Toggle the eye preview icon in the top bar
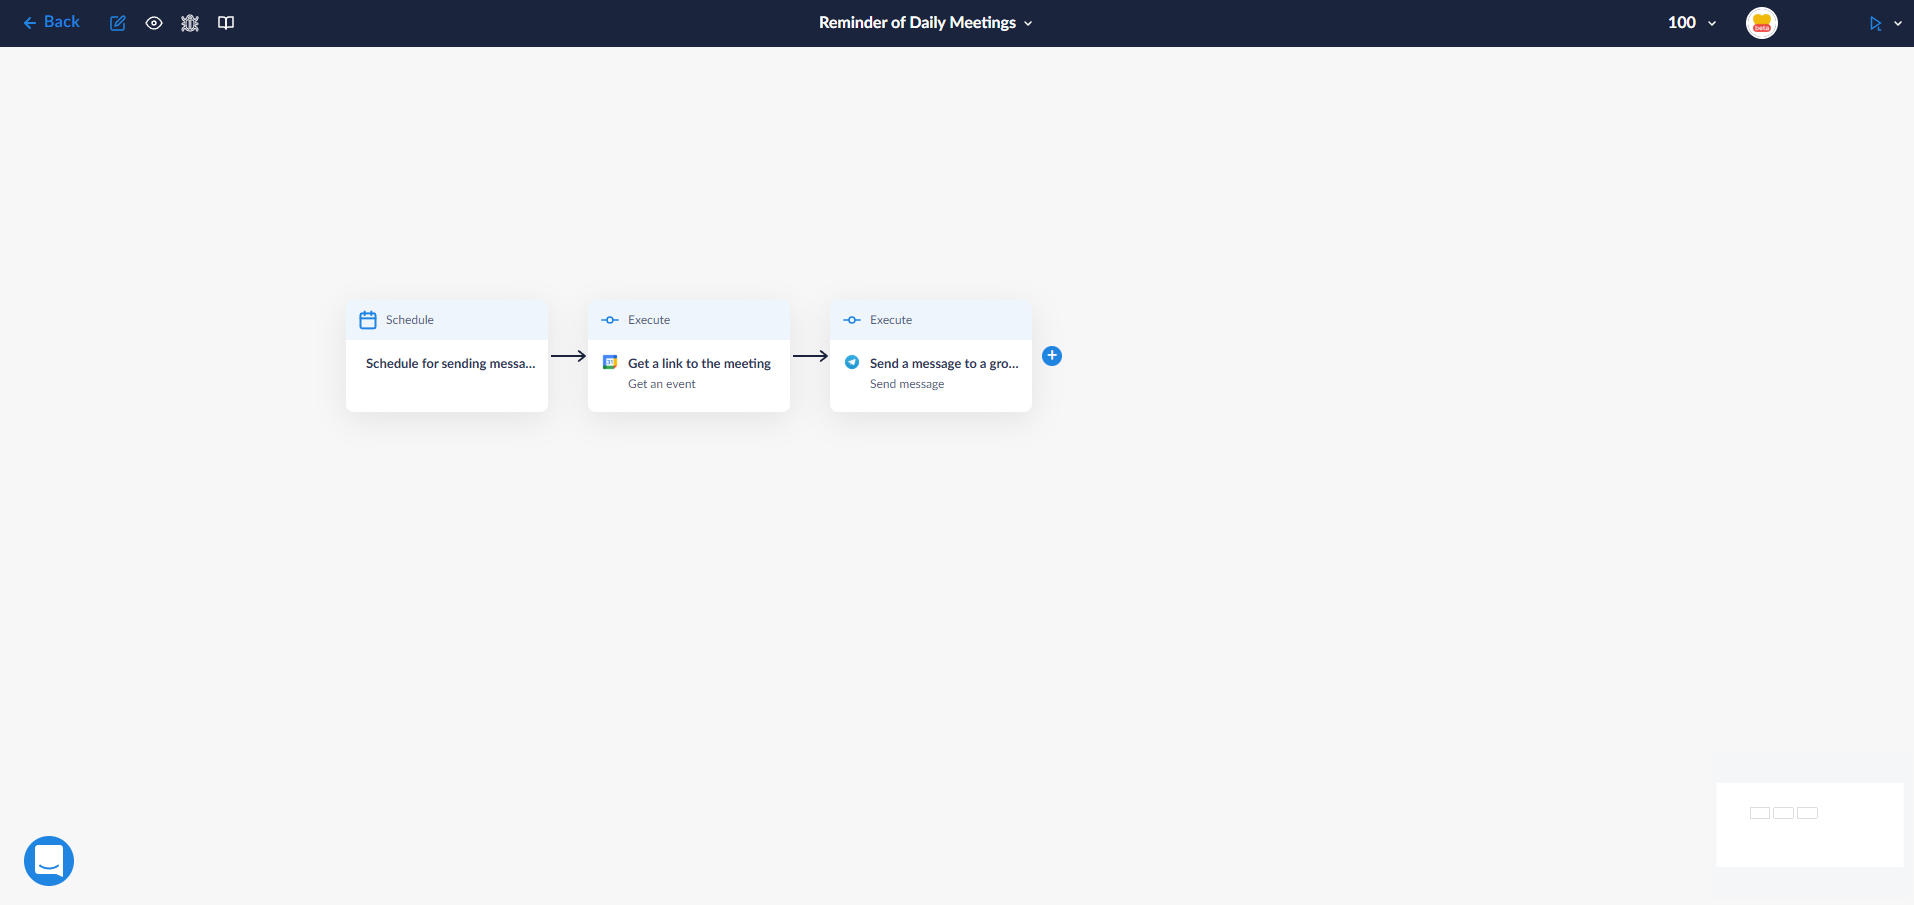 (x=154, y=23)
